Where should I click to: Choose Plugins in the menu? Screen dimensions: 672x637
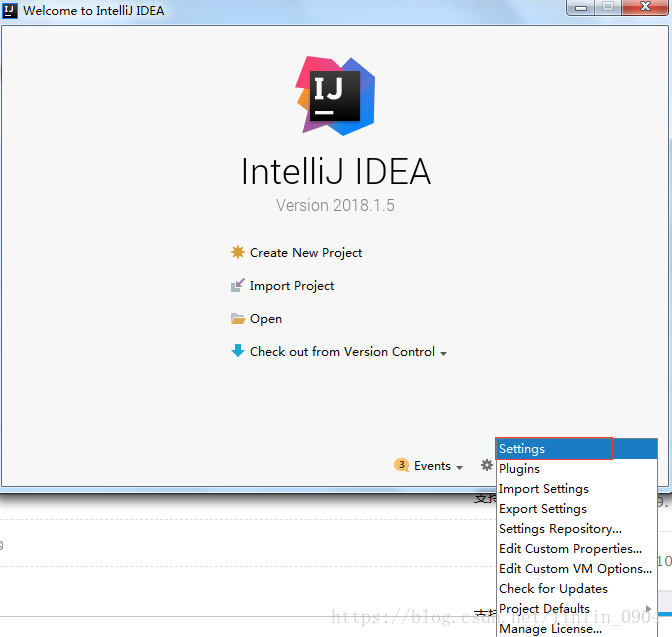tap(576, 469)
